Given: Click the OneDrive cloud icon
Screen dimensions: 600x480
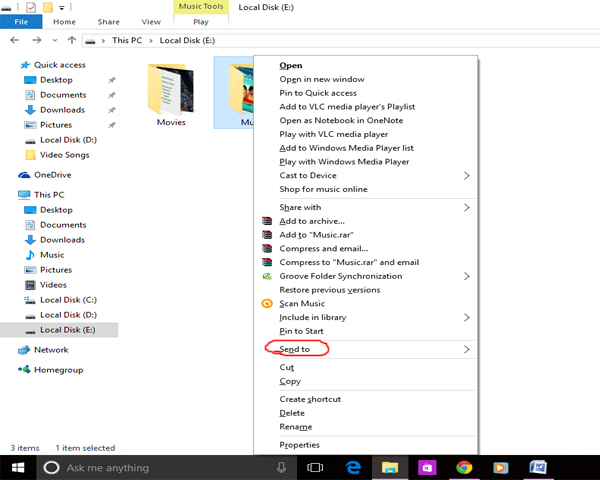Looking at the screenshot, I should [24, 175].
